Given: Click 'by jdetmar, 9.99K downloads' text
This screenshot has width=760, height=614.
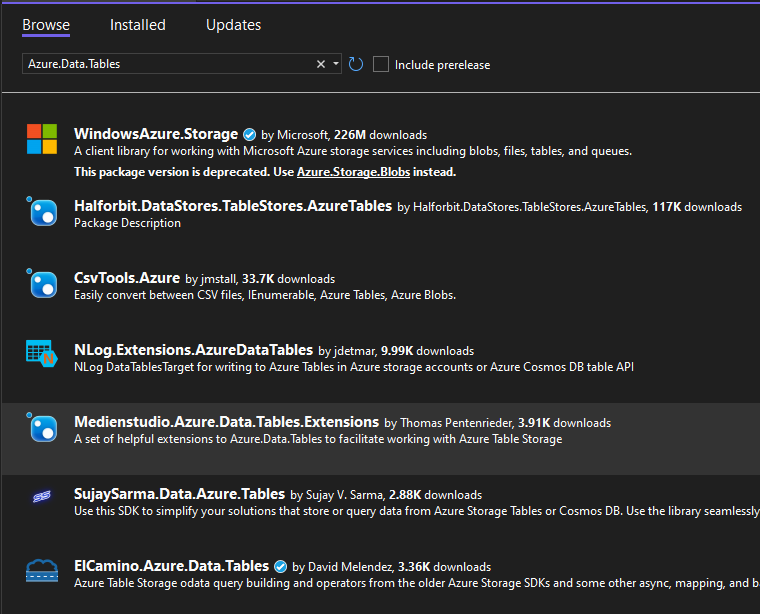Looking at the screenshot, I should [396, 351].
